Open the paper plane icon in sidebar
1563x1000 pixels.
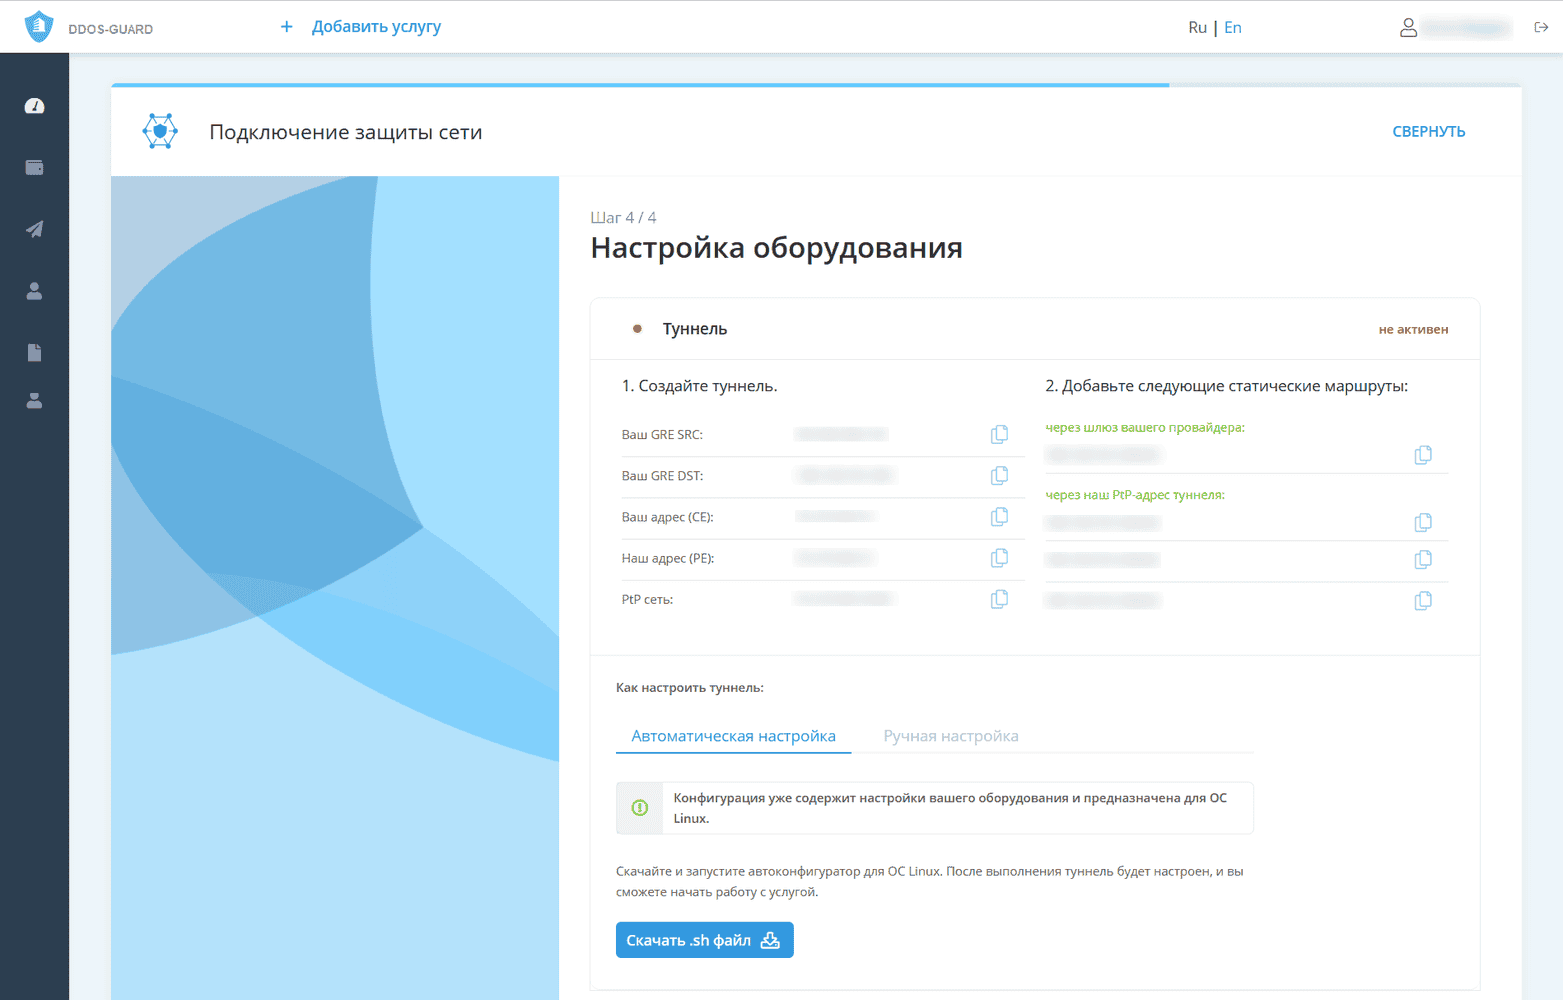[34, 229]
